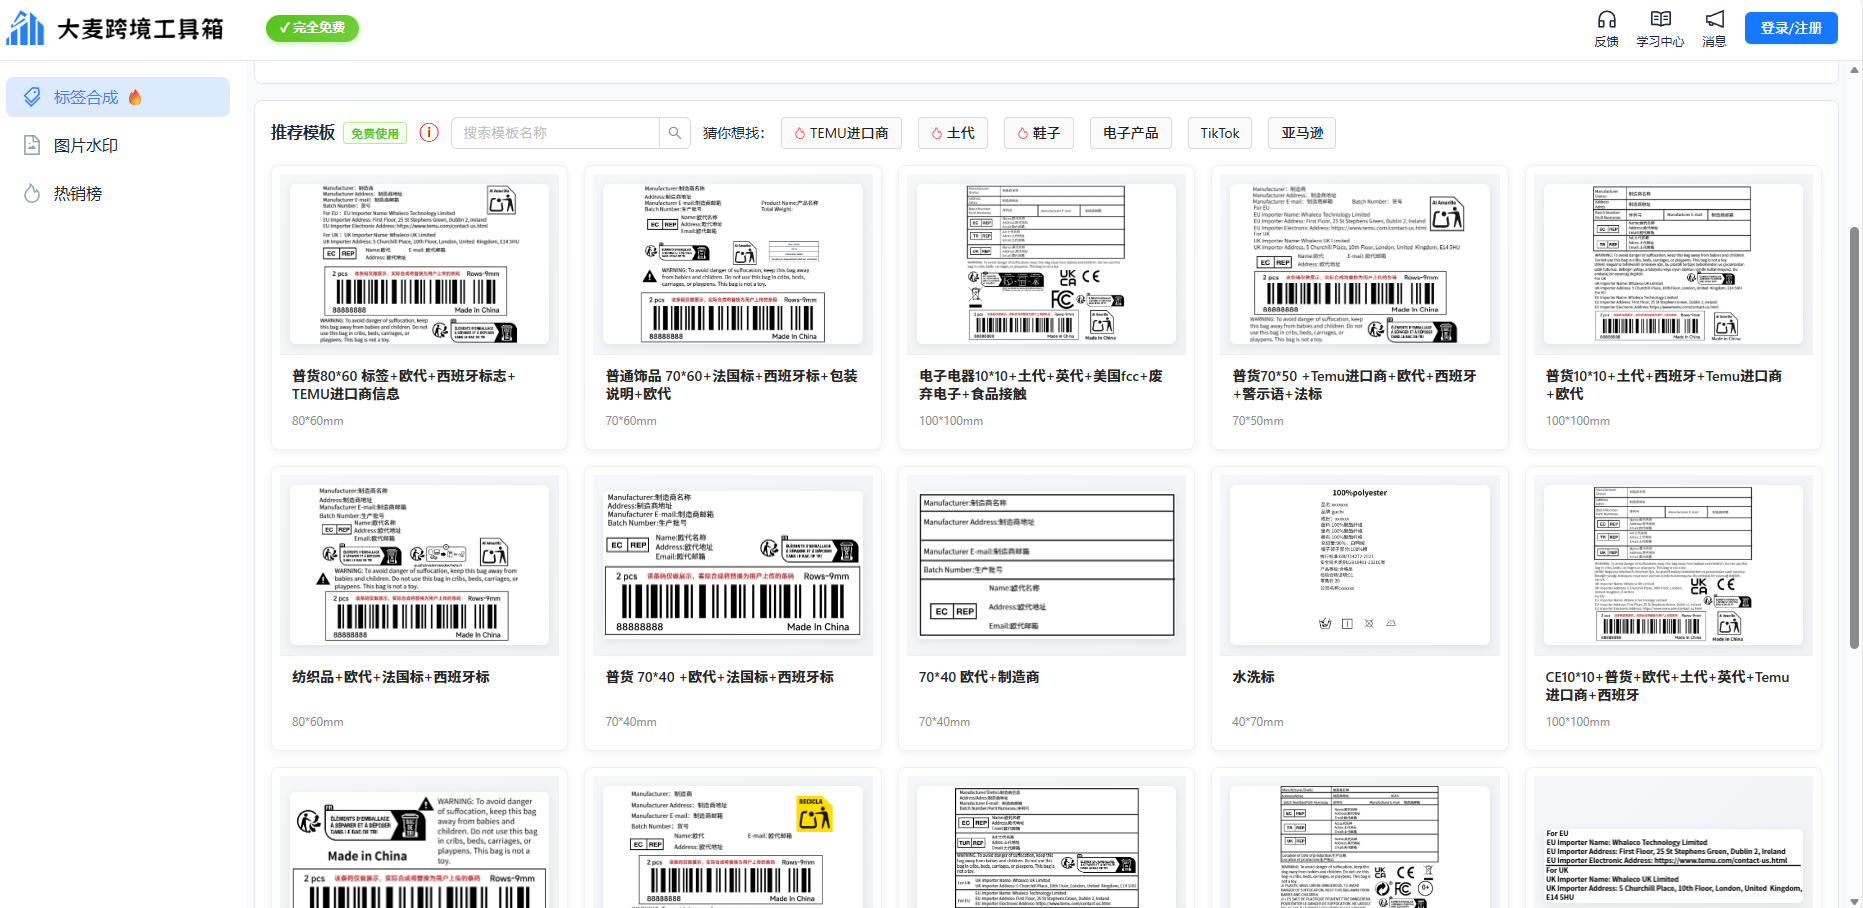Filter templates by 鞋子 tag
Image resolution: width=1863 pixels, height=908 pixels.
coord(1039,133)
